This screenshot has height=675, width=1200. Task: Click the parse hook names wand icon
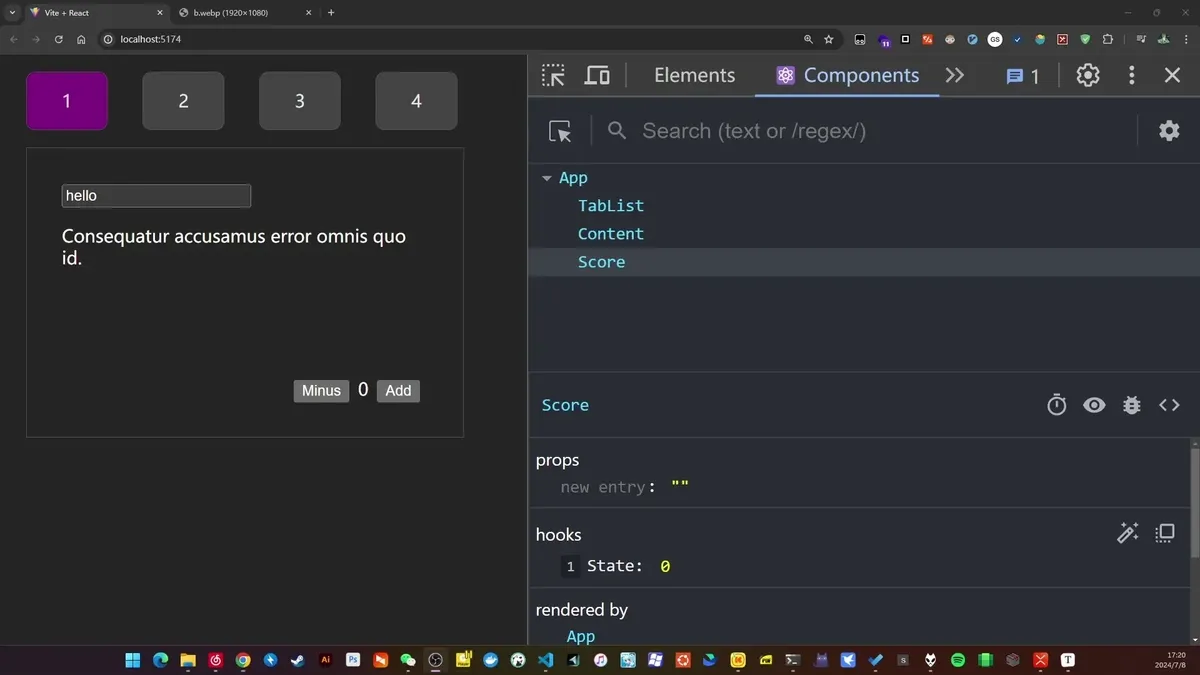(1128, 533)
